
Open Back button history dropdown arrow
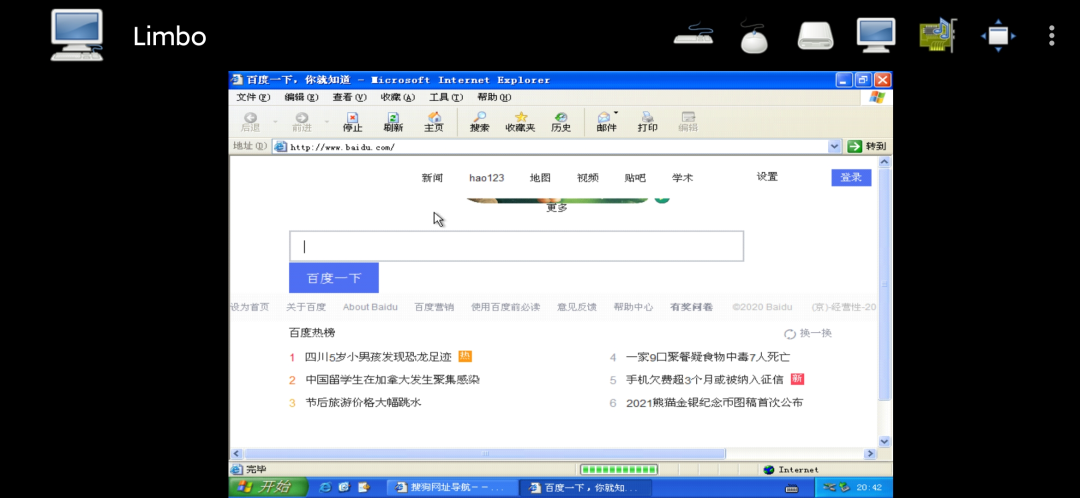point(275,122)
